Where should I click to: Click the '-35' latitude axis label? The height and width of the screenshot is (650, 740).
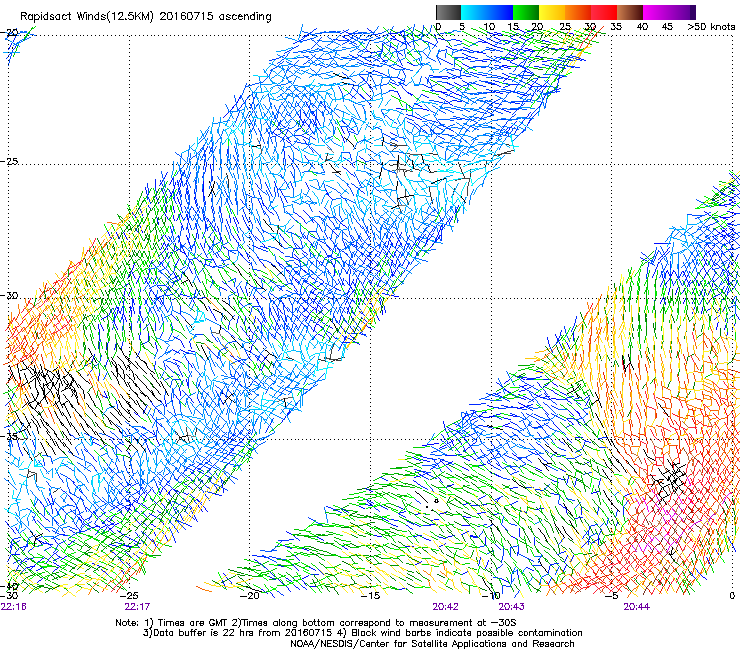click(10, 437)
